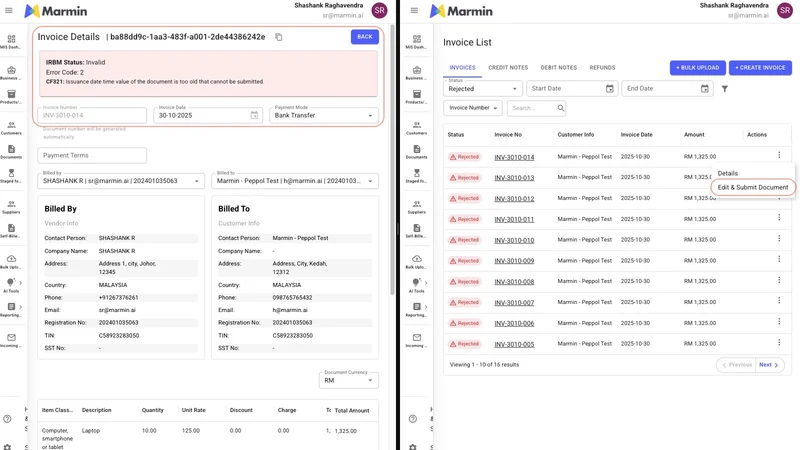Switch to Refunds tab

[x=602, y=67]
